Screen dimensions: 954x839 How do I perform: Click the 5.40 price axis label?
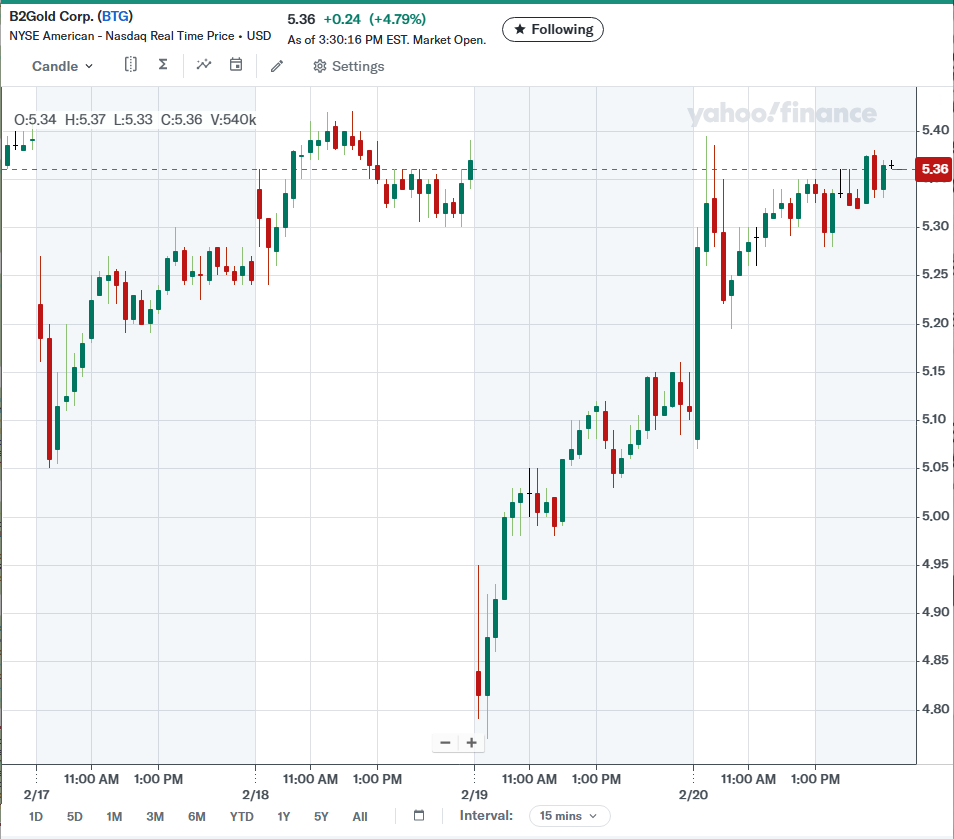point(935,130)
